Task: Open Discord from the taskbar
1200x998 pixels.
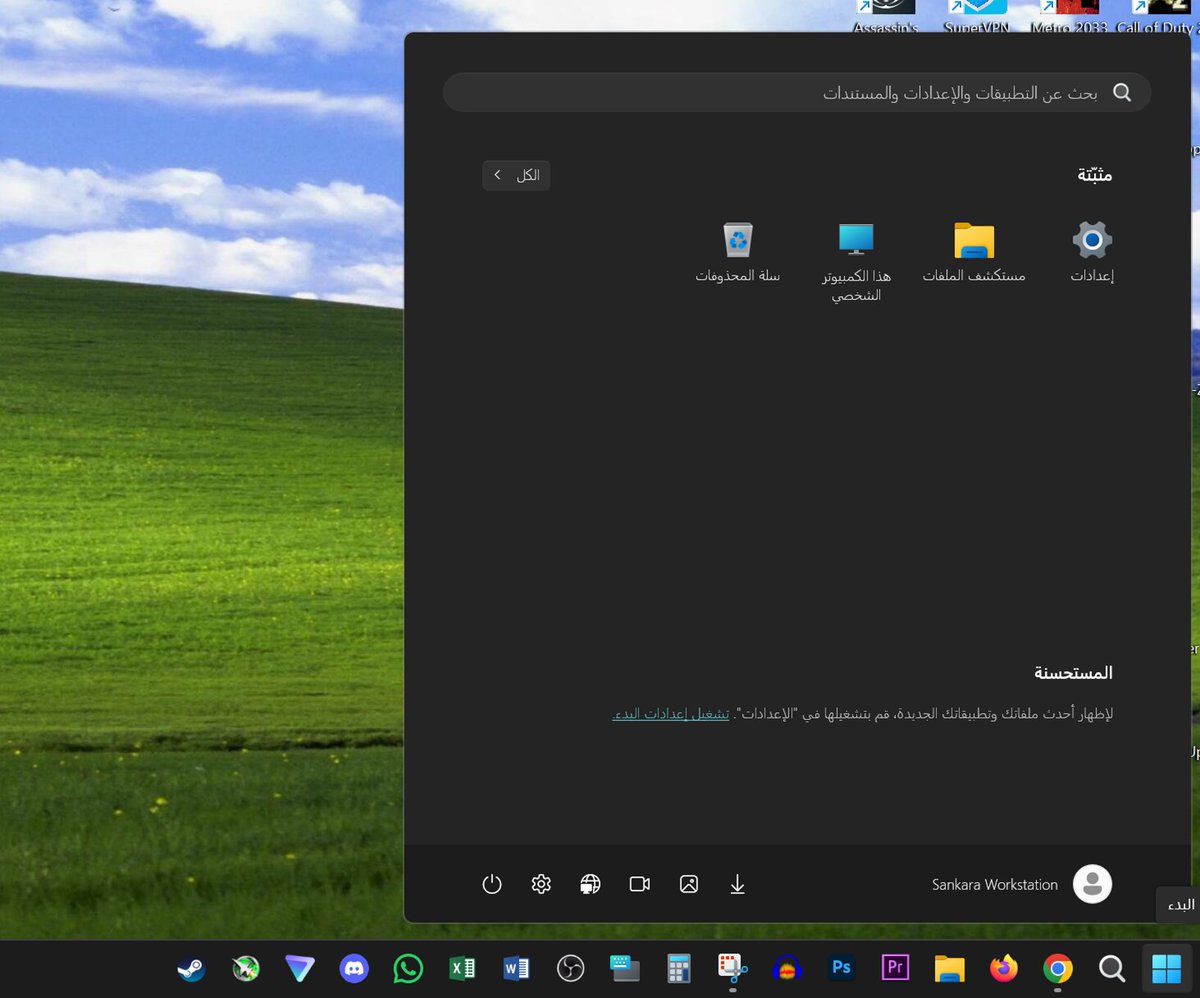Action: click(354, 968)
